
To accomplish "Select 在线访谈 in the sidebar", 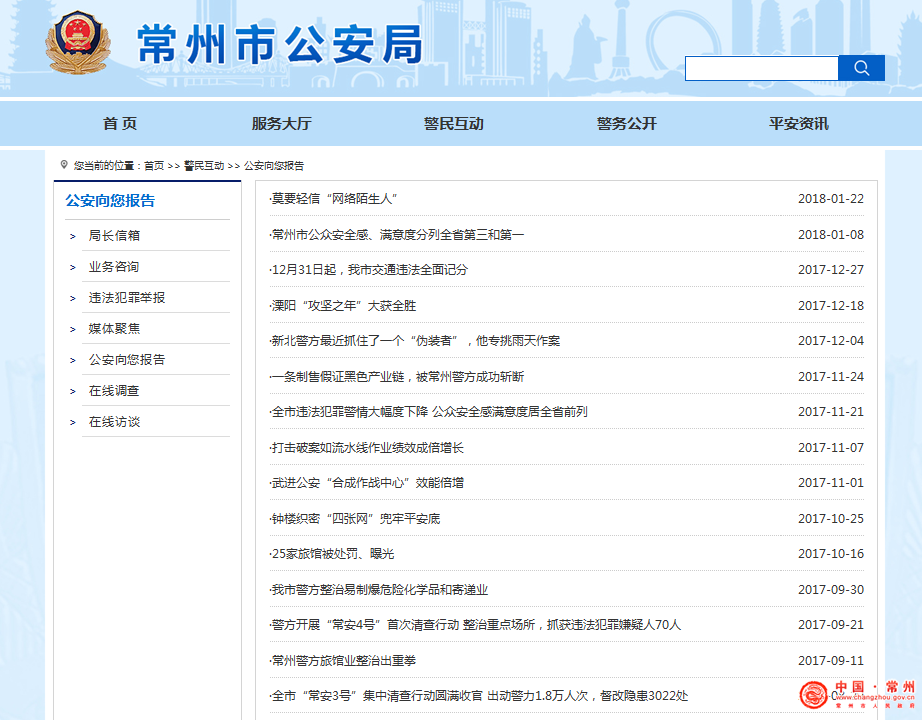I will coord(114,422).
